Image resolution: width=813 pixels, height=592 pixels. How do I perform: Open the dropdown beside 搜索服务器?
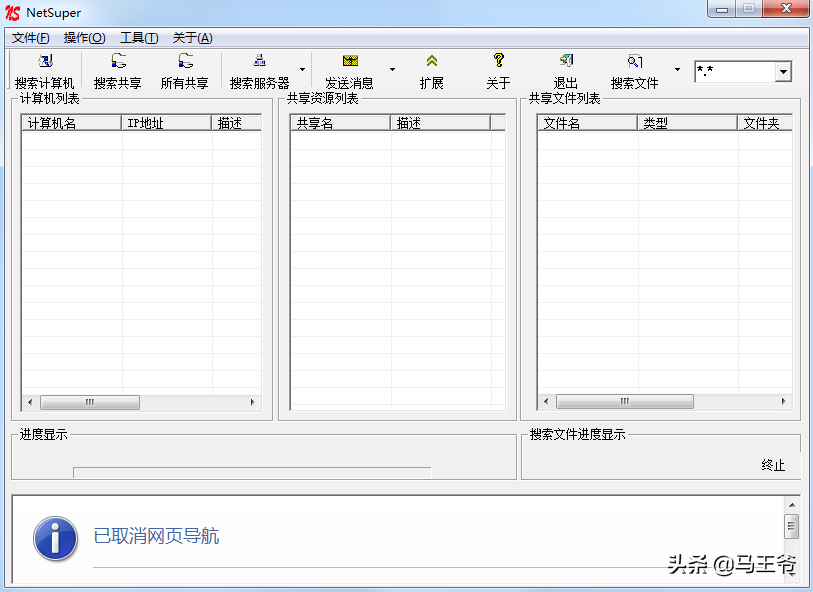tap(302, 70)
